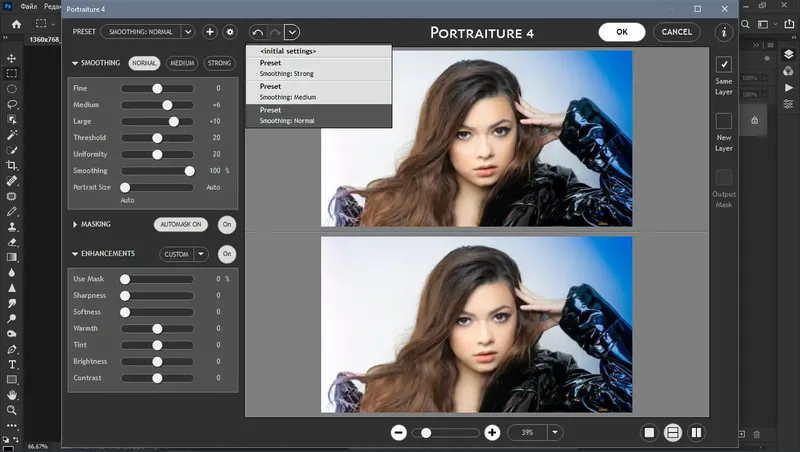Enable the New Layer checkbox
800x452 pixels.
click(724, 120)
